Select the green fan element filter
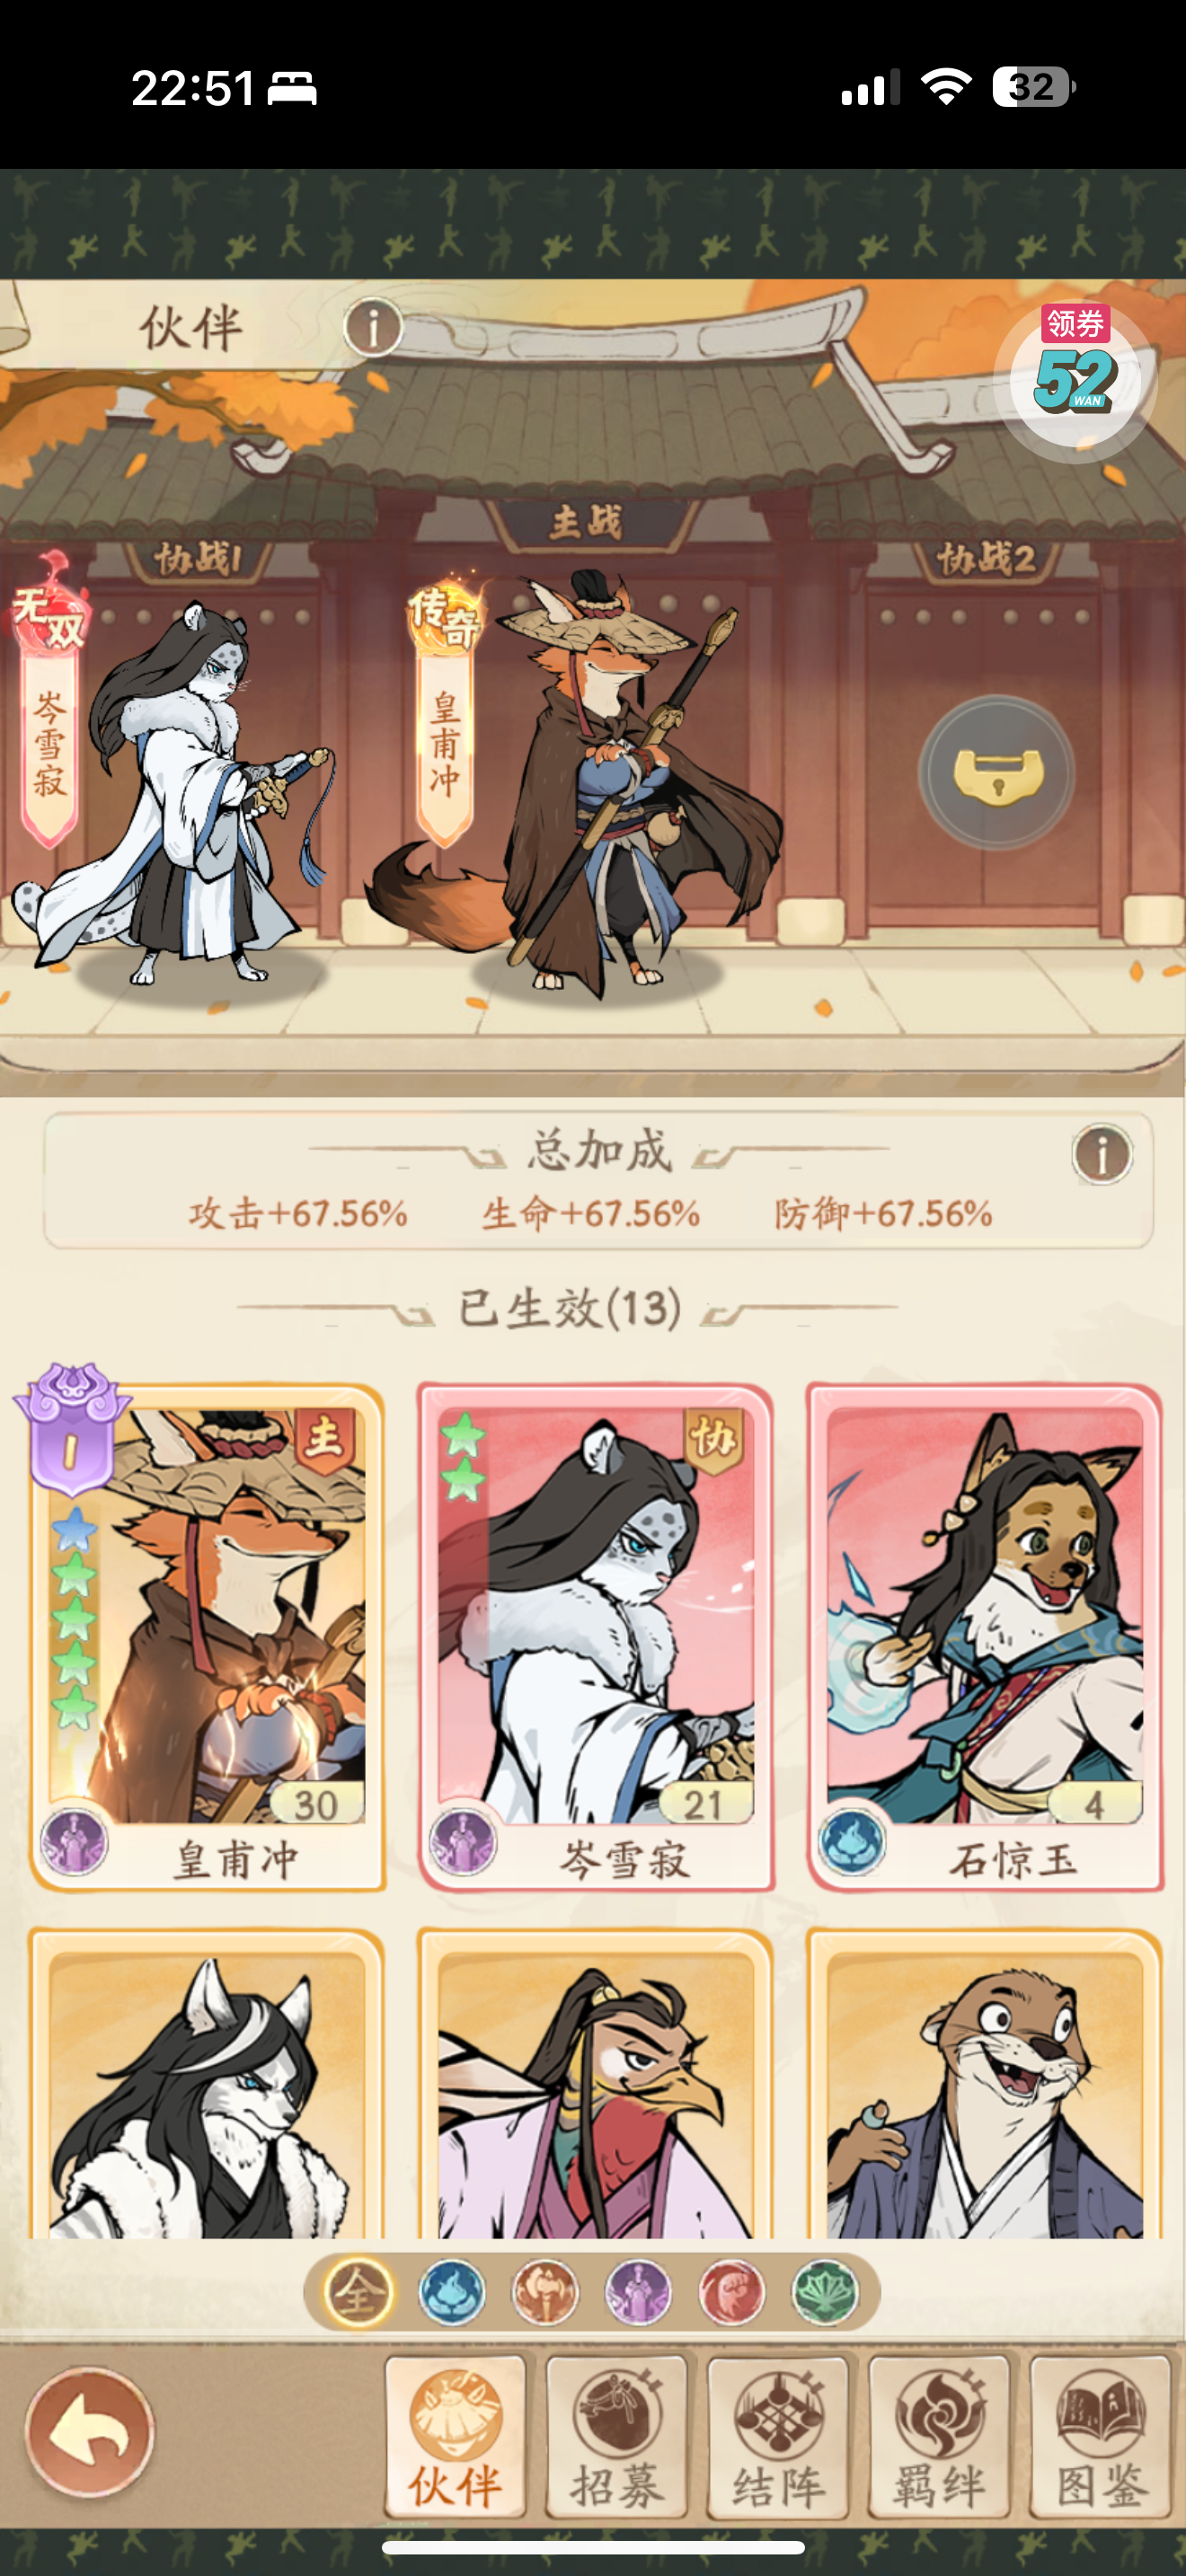Viewport: 1186px width, 2576px height. [825, 2292]
